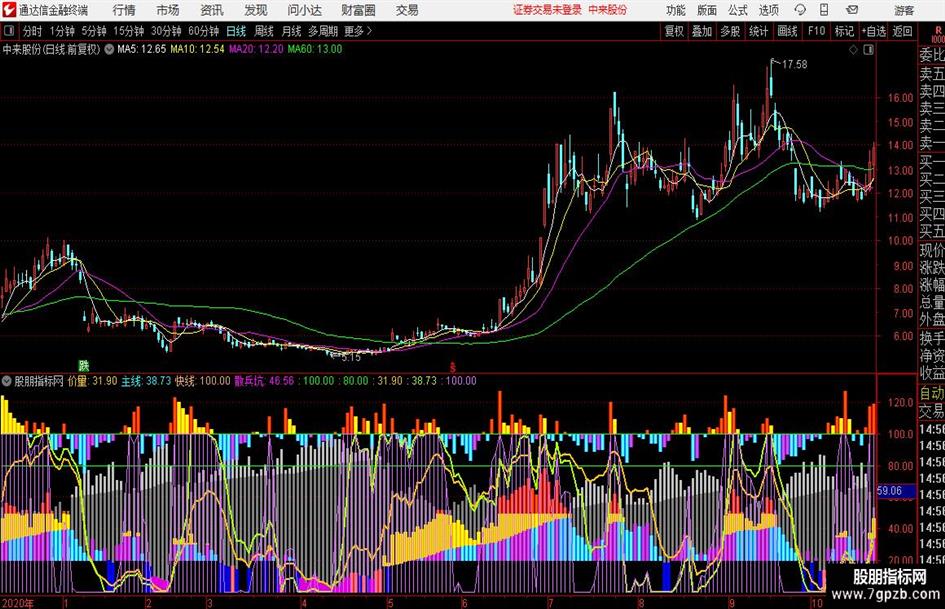Click the 统计 statistics button
The image size is (945, 609).
[x=758, y=31]
